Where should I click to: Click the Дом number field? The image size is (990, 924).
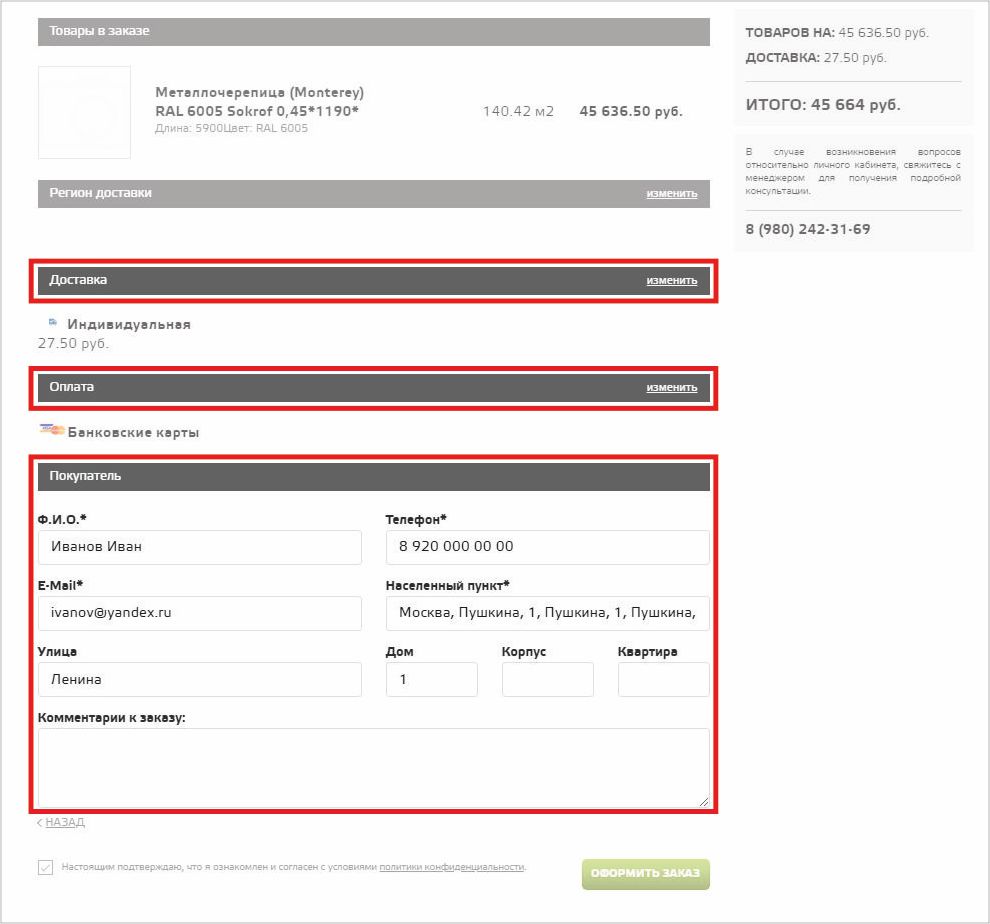coord(431,679)
